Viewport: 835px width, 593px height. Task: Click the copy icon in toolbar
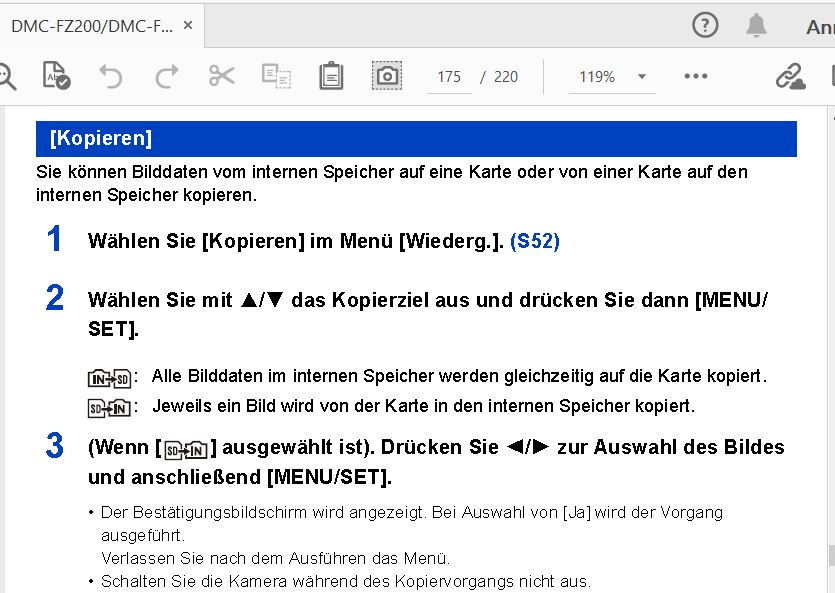click(x=275, y=76)
